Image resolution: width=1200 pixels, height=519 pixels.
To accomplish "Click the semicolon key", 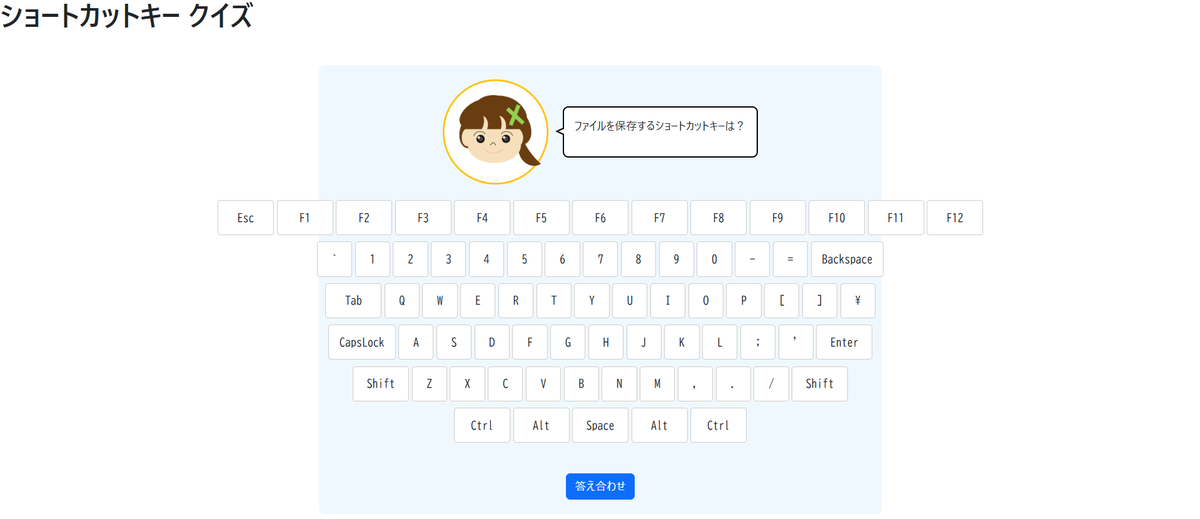I will pyautogui.click(x=758, y=342).
